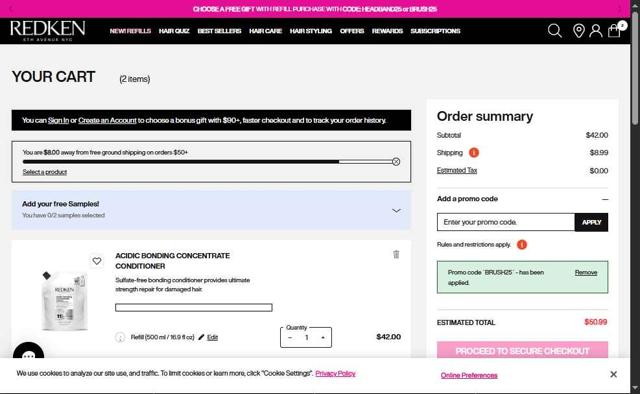
Task: Open Hair Styling menu
Action: 311,31
